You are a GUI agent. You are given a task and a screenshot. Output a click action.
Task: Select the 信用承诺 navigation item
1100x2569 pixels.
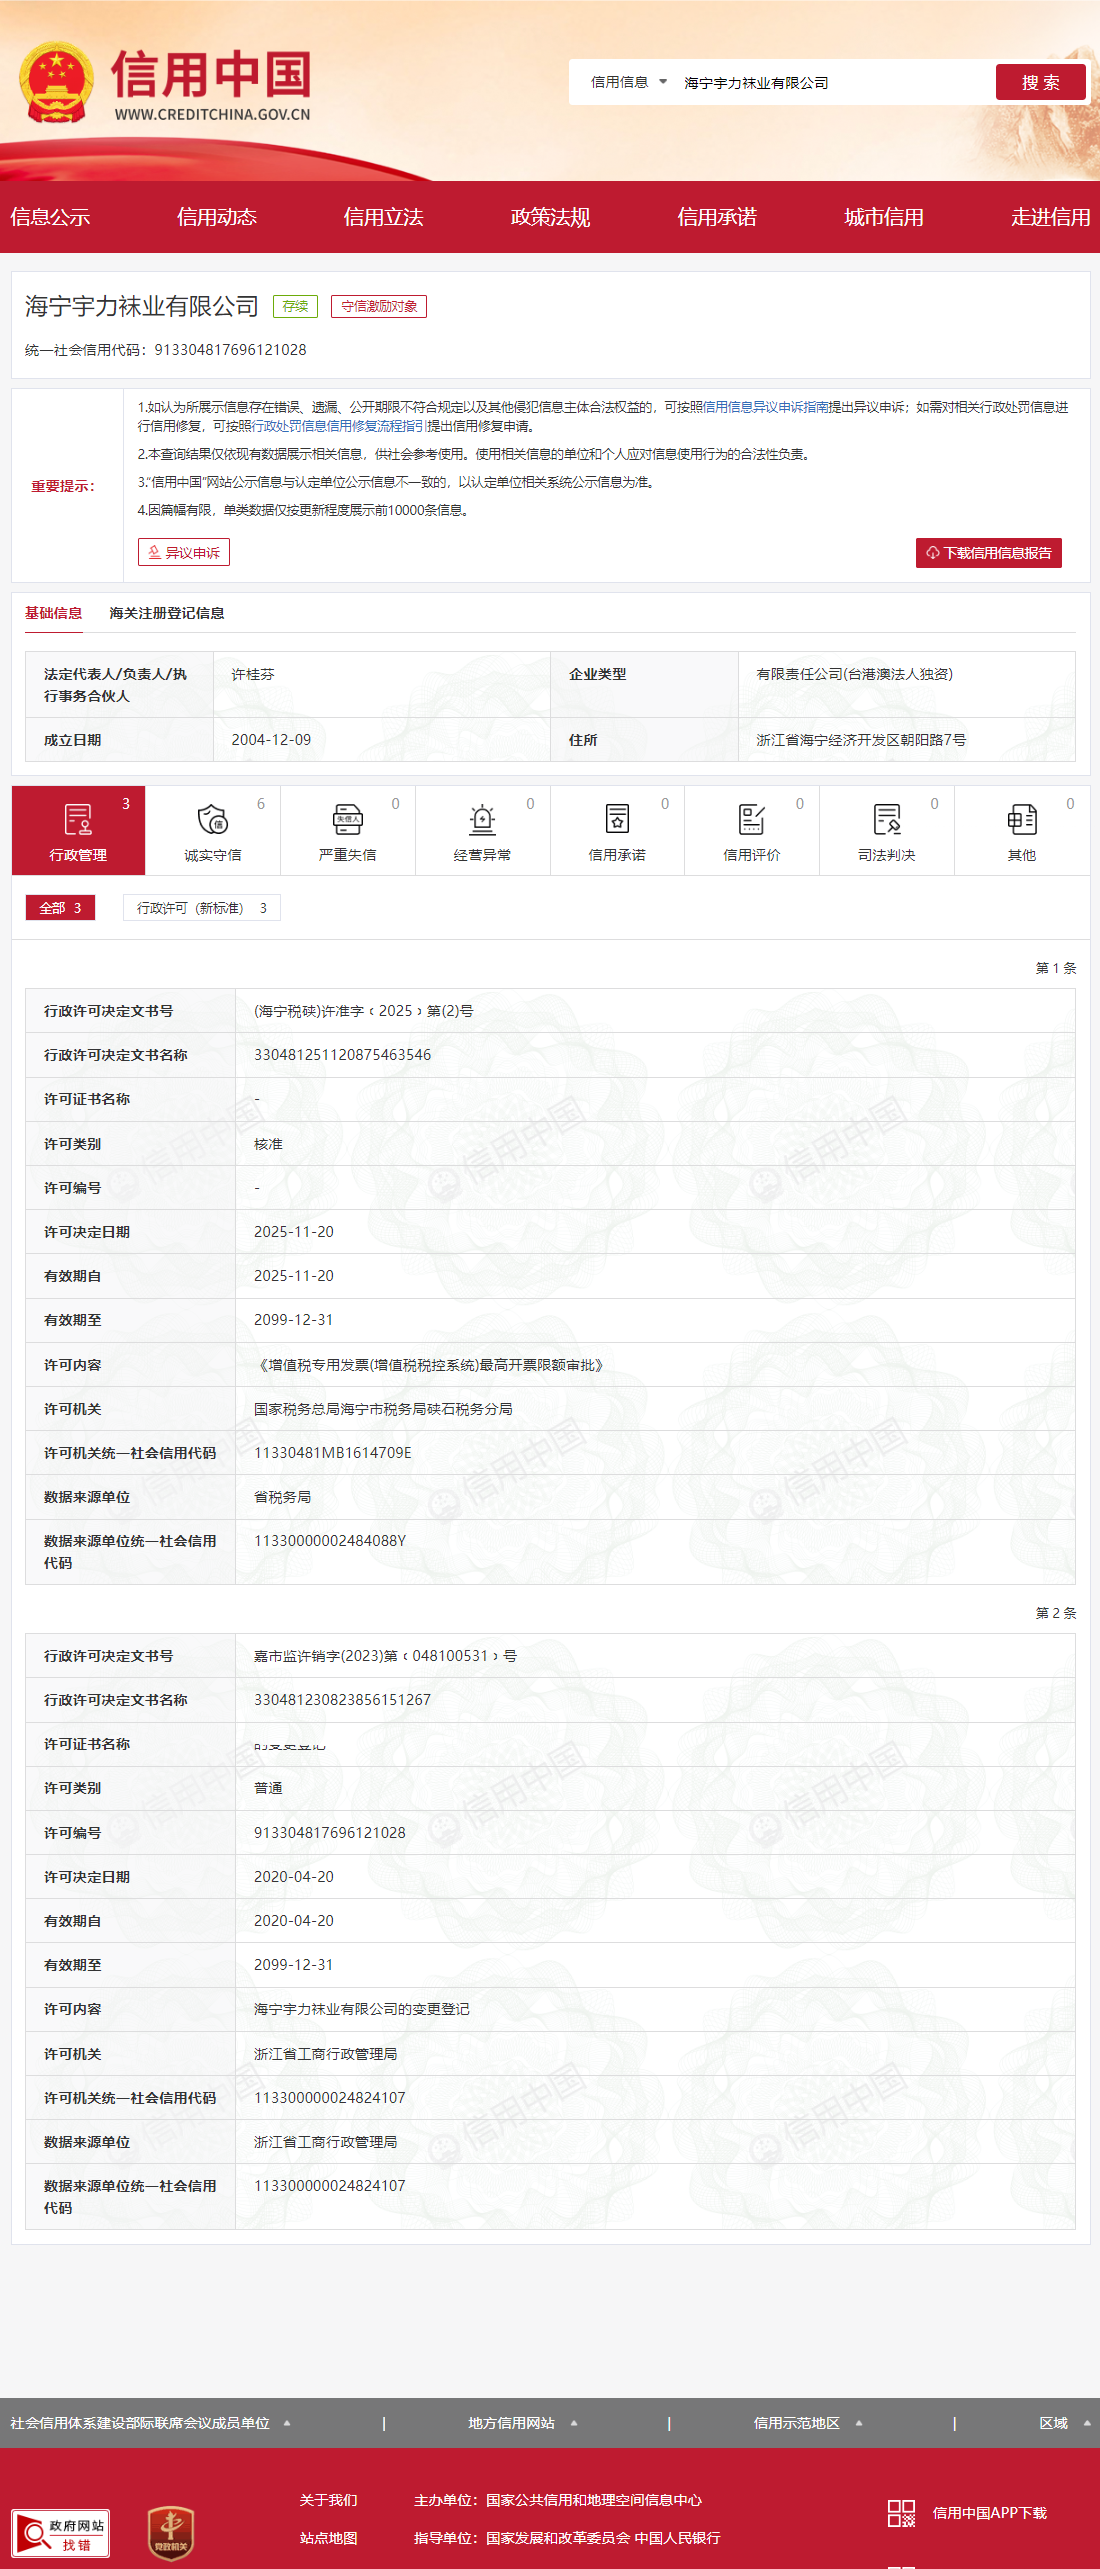tap(717, 217)
